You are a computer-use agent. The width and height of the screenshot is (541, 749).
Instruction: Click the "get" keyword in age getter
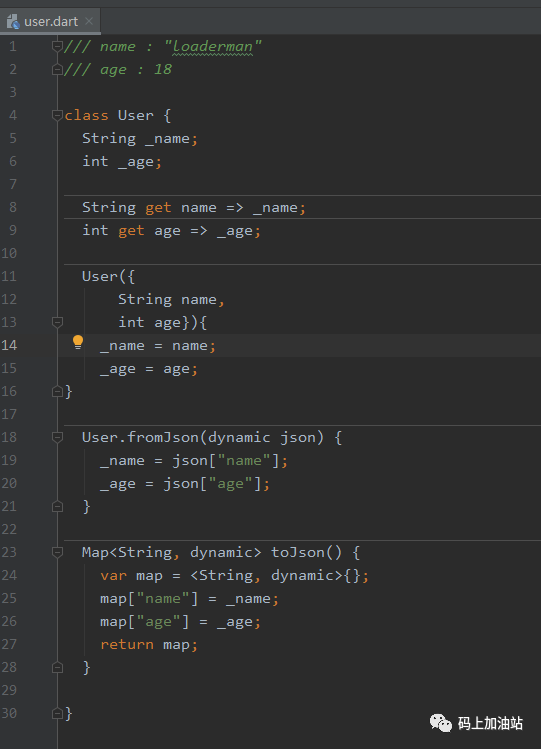click(x=131, y=231)
